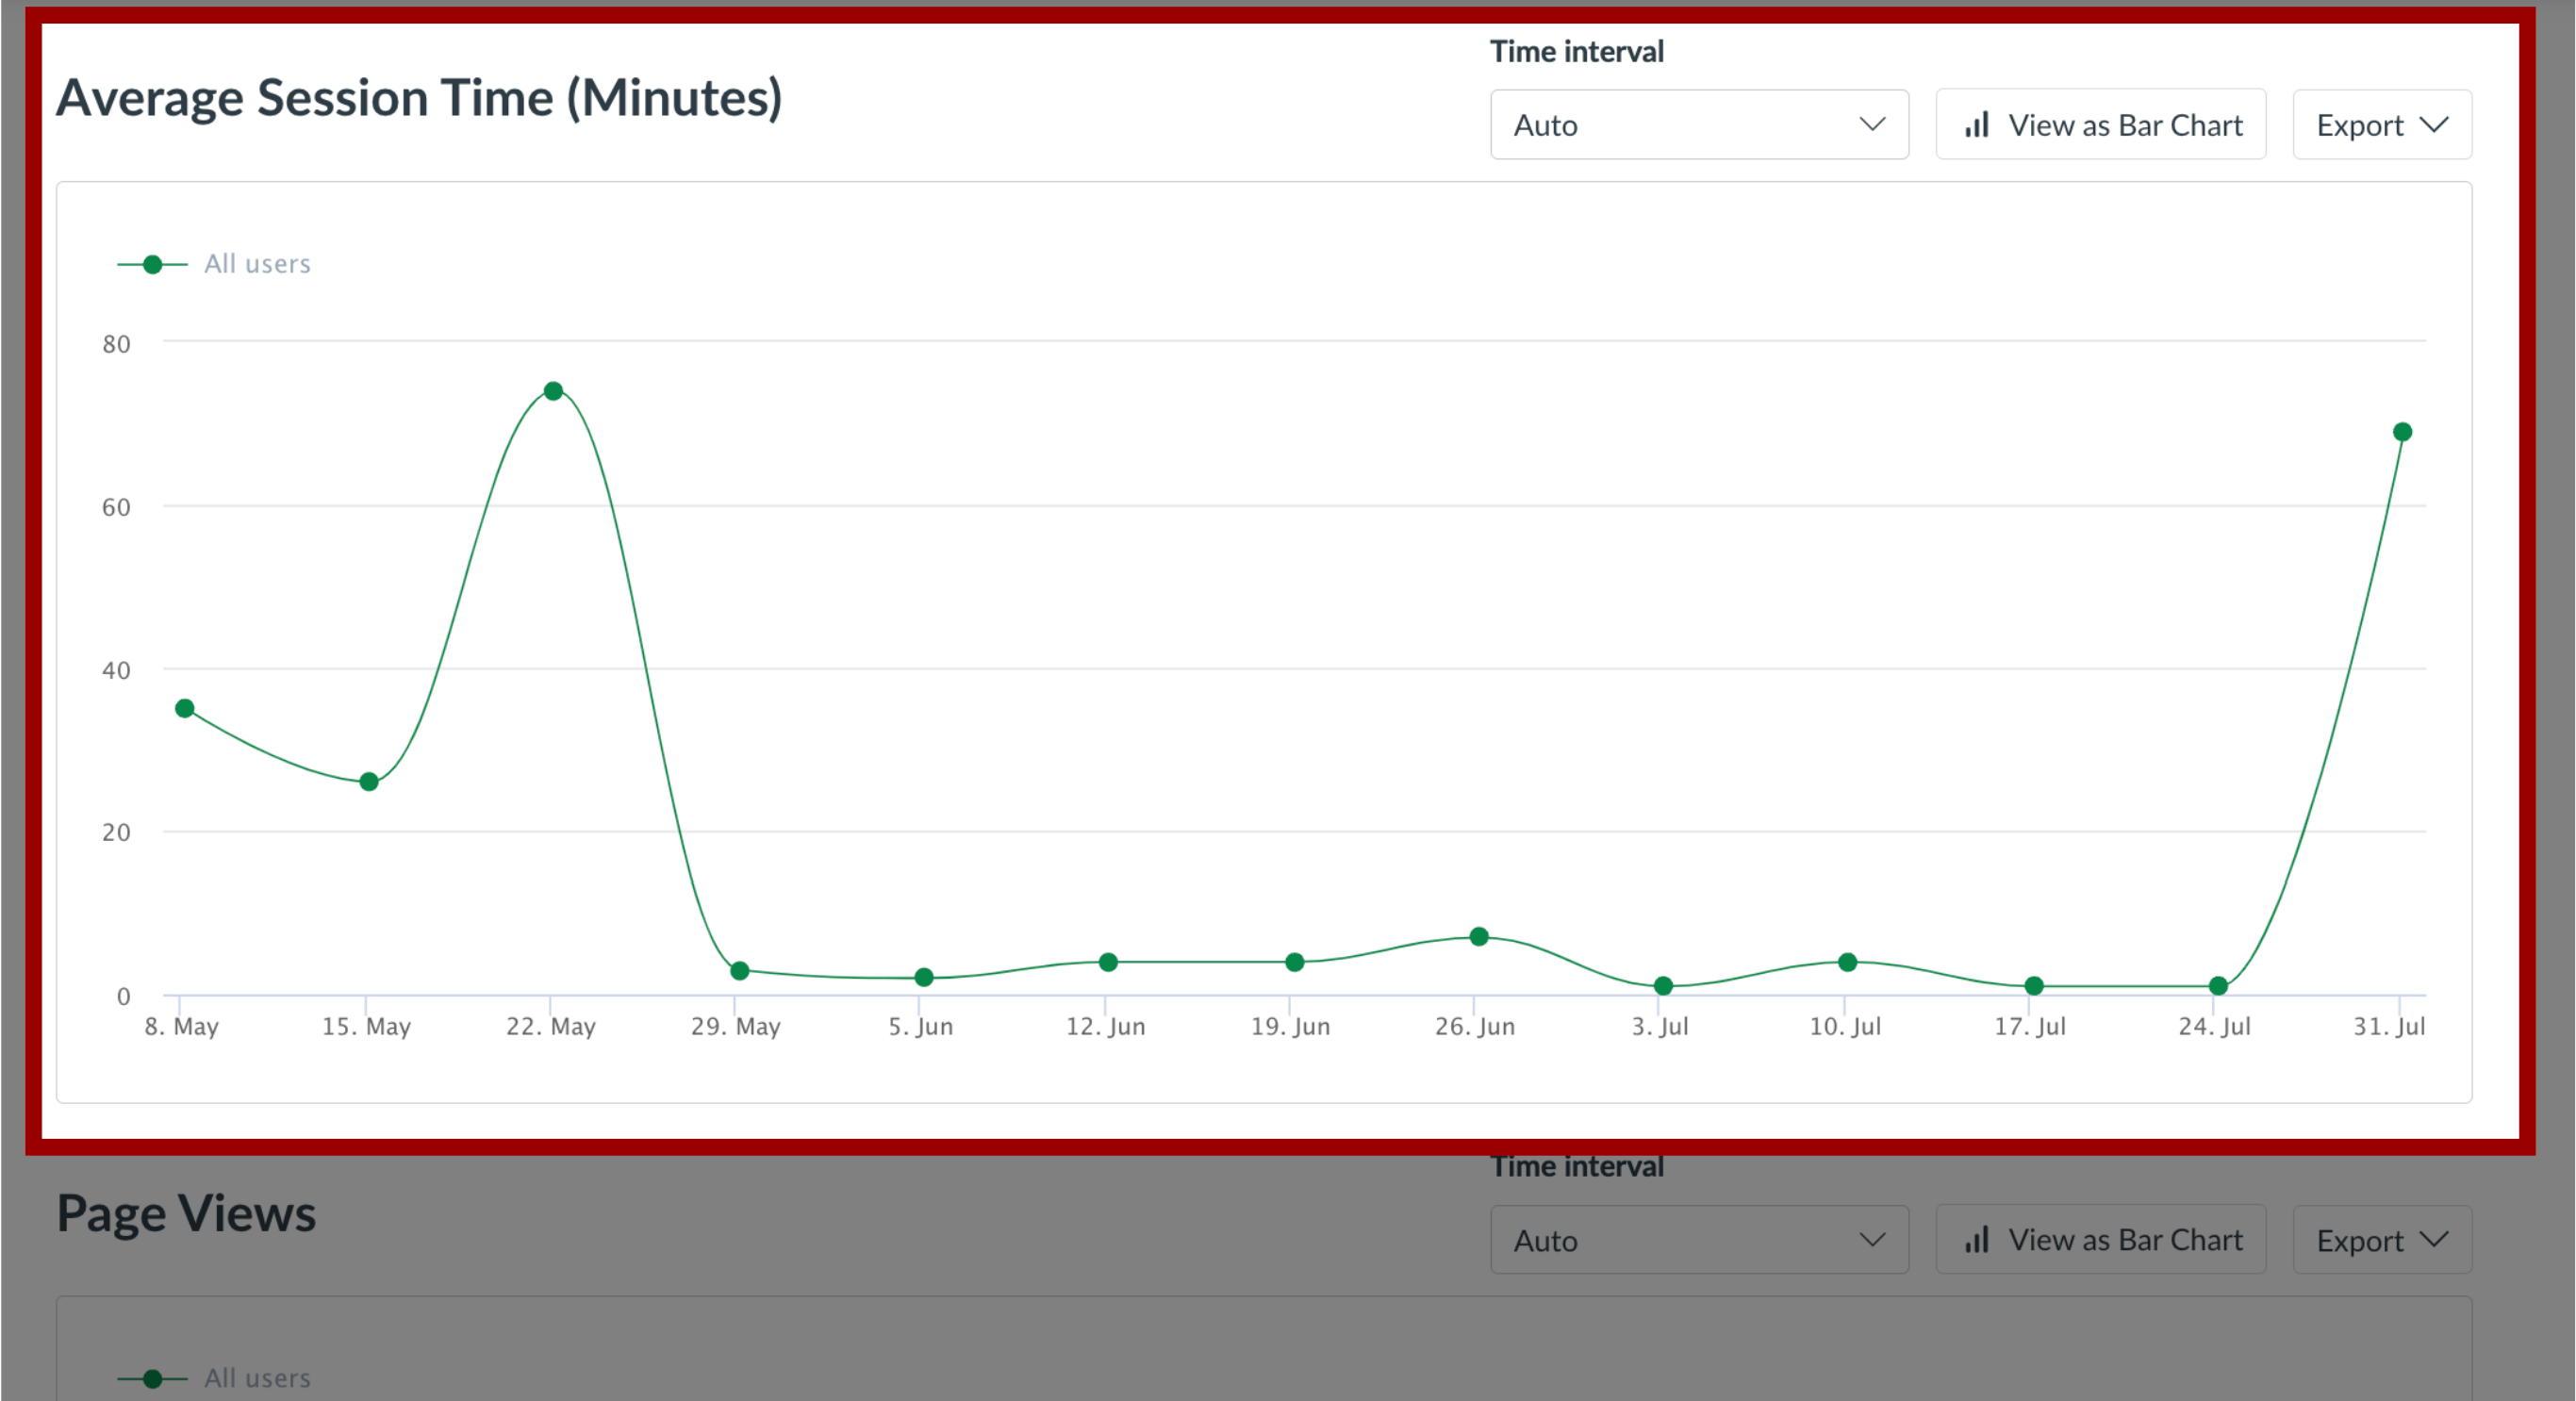
Task: Click View as Bar Chart for Page Views
Action: click(2101, 1240)
